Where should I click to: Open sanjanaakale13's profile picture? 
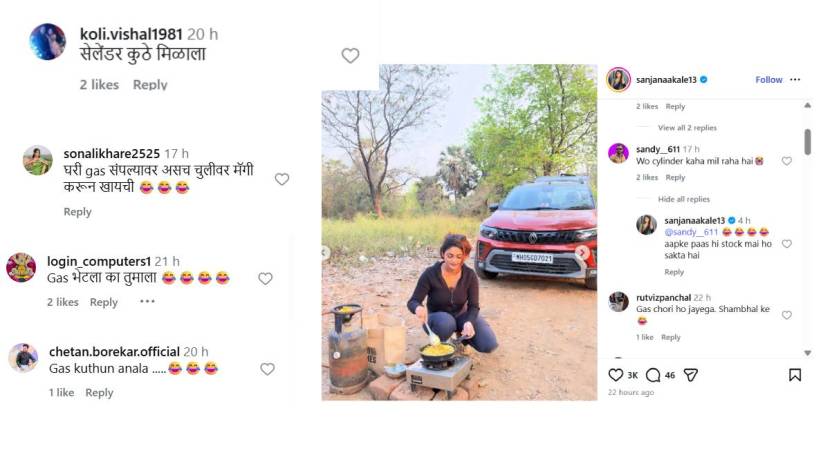click(x=618, y=79)
